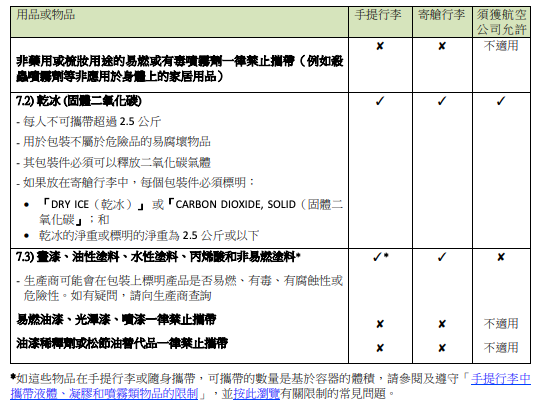Select the heading 7.2) 乾冰 (固體二氧化碳)
546x408 pixels.
(x=79, y=101)
